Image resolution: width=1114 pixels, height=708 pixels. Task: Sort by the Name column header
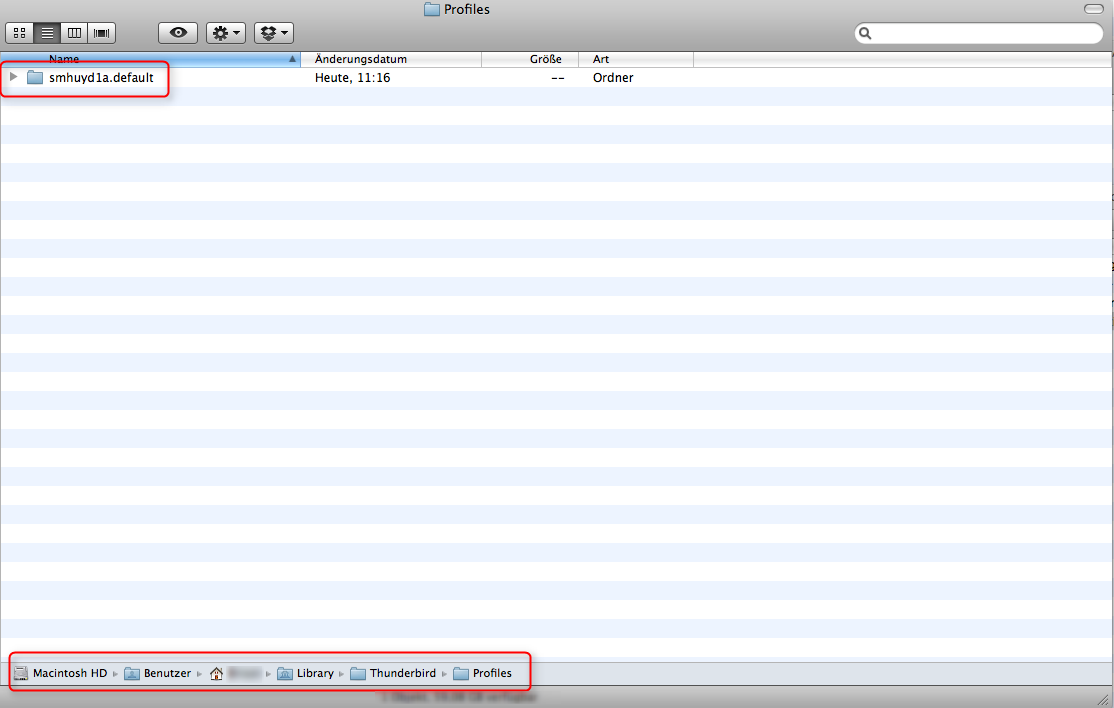[150, 59]
